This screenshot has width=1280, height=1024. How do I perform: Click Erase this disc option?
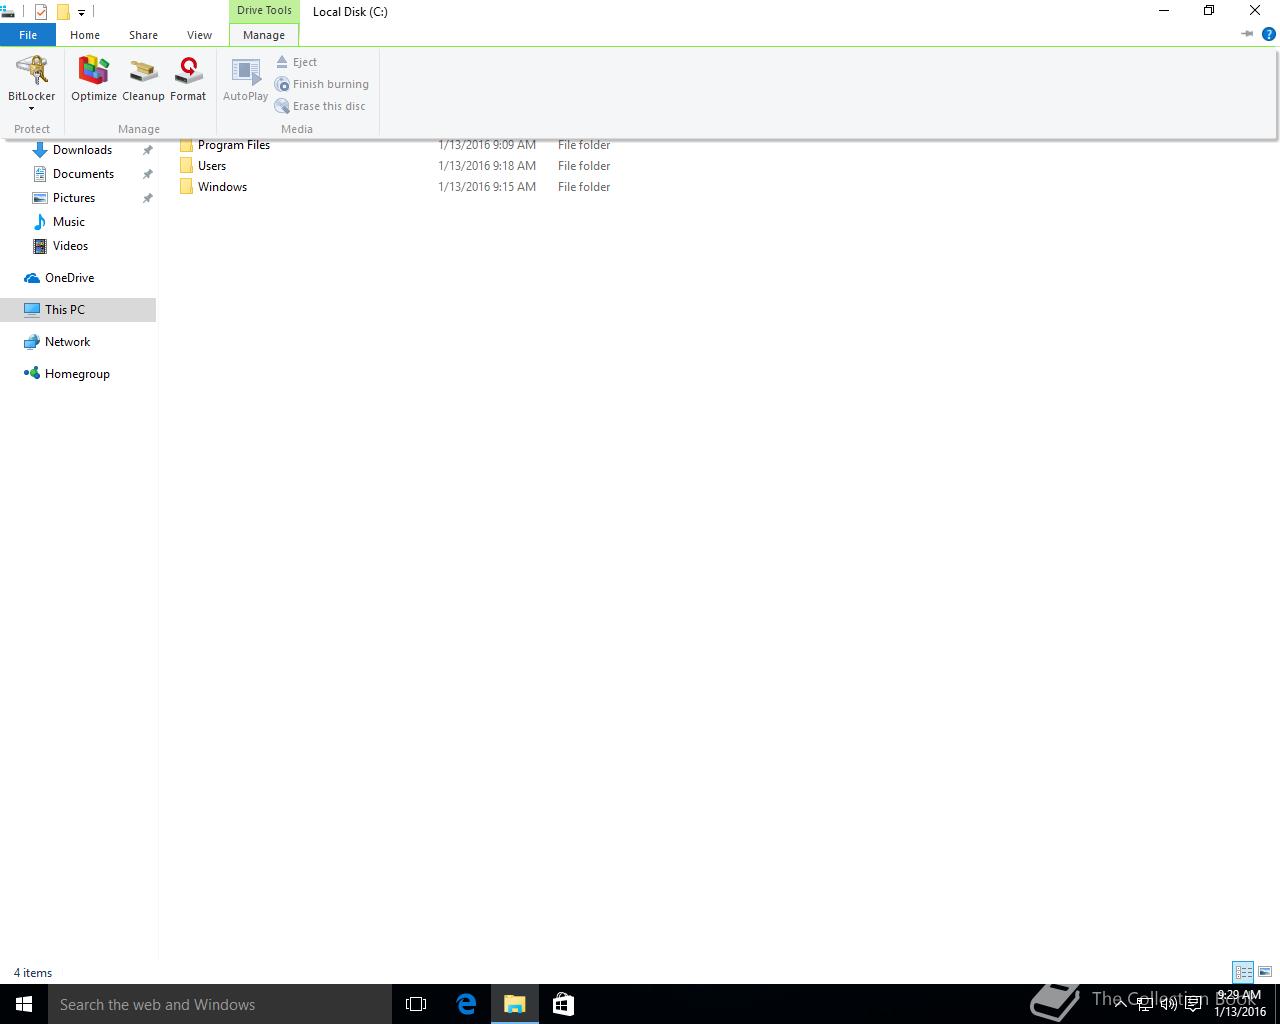click(x=320, y=106)
